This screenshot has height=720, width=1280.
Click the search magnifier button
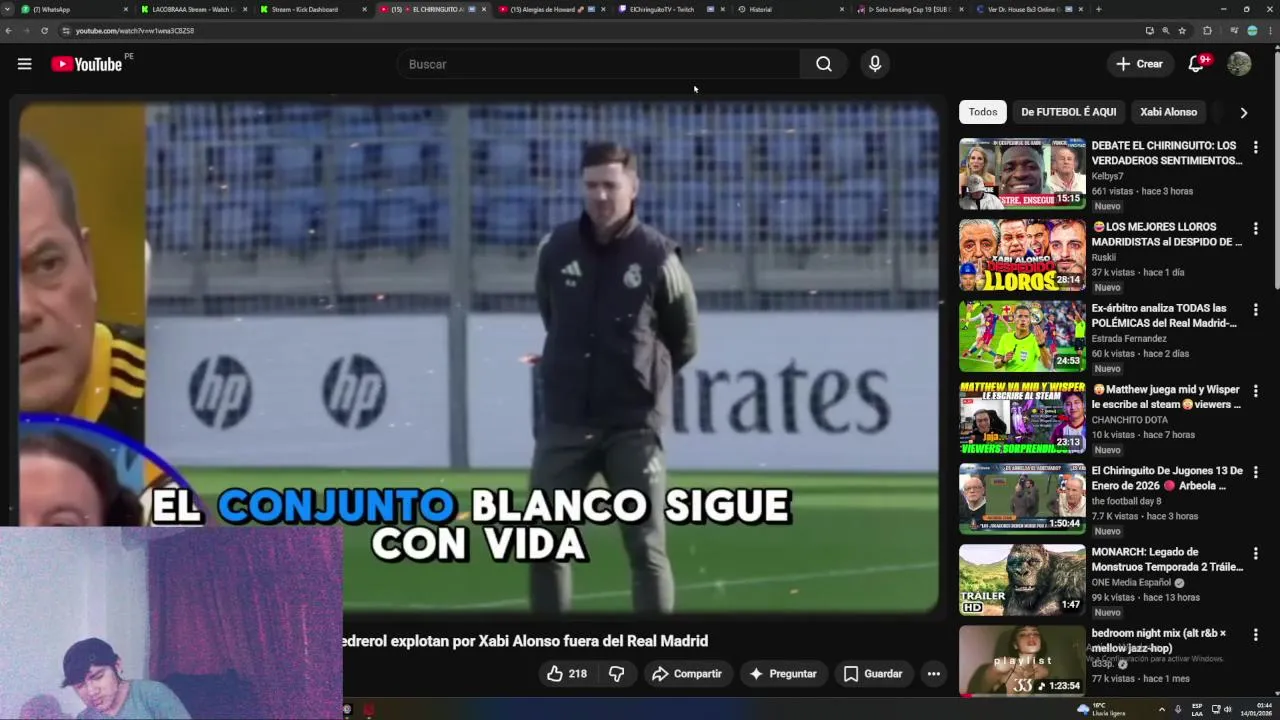tap(823, 64)
